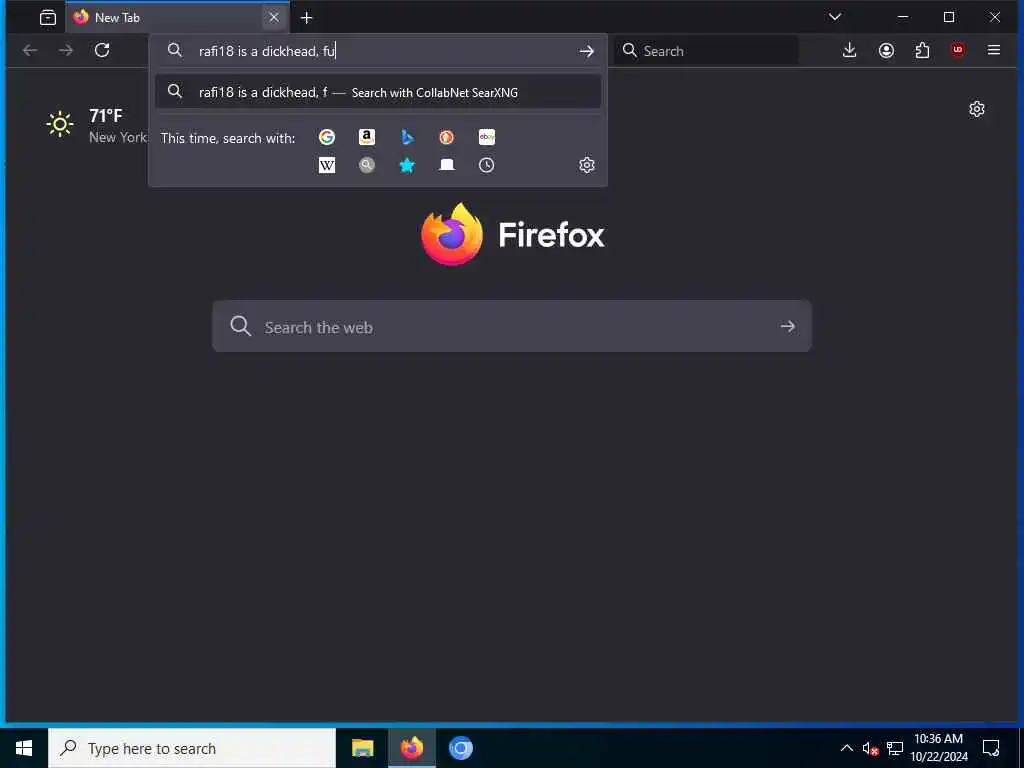
Task: Open network status in system tray
Action: [x=895, y=748]
